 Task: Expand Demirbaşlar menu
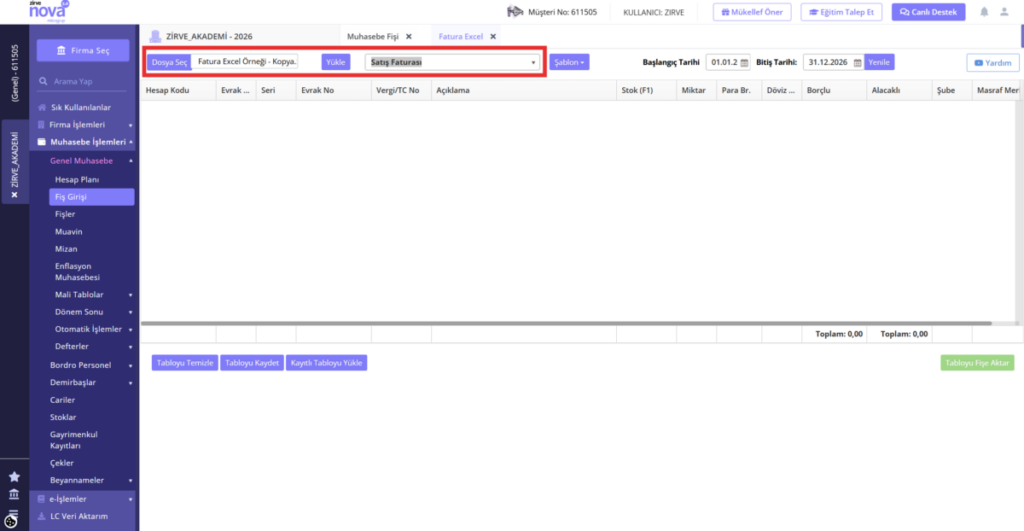(131, 383)
